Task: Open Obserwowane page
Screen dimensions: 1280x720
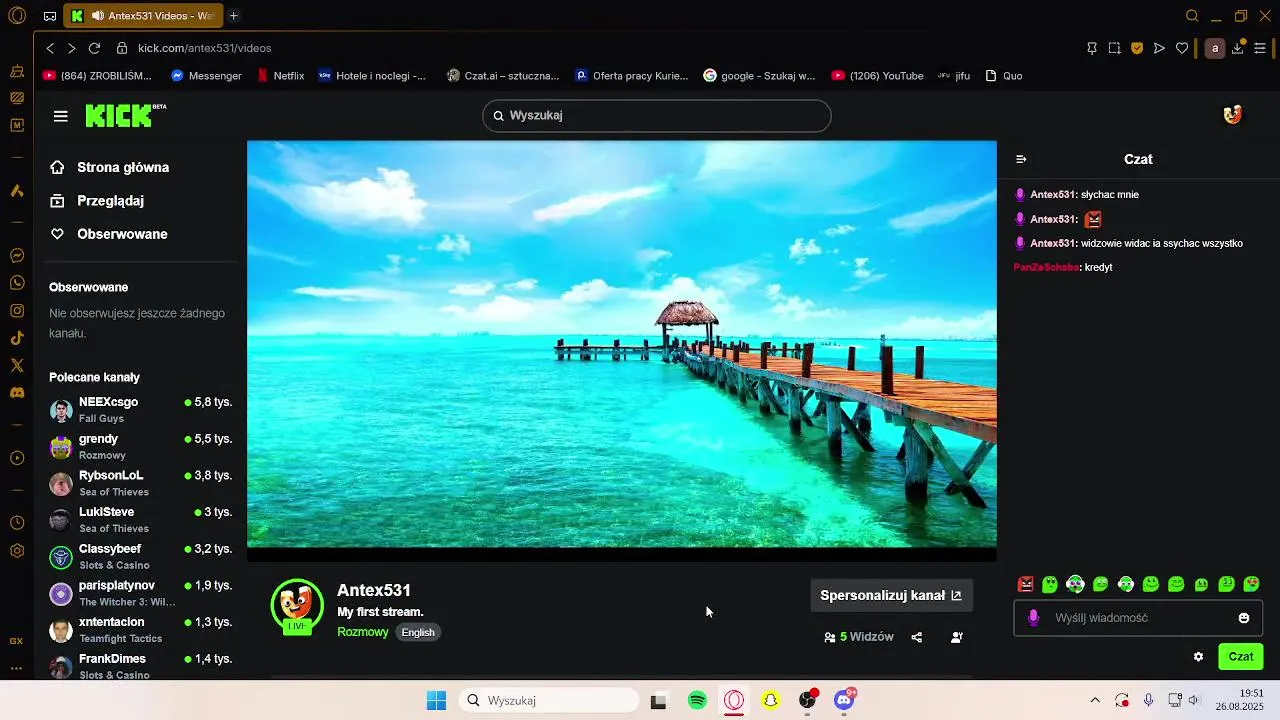Action: (109, 234)
